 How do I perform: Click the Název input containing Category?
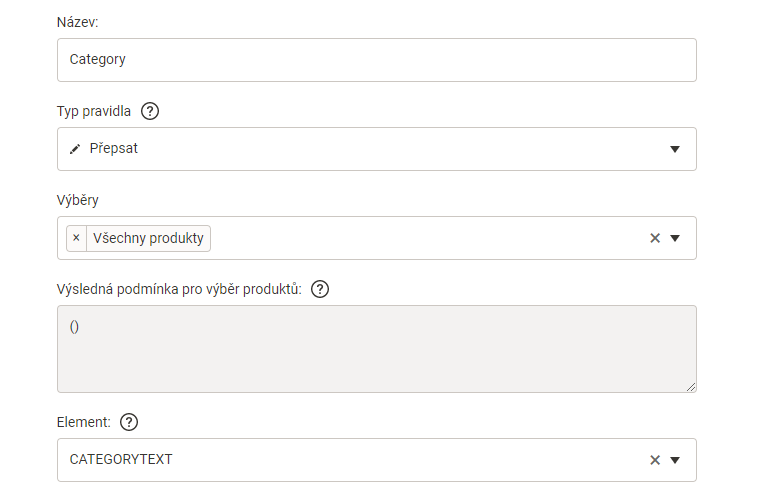pyautogui.click(x=376, y=60)
